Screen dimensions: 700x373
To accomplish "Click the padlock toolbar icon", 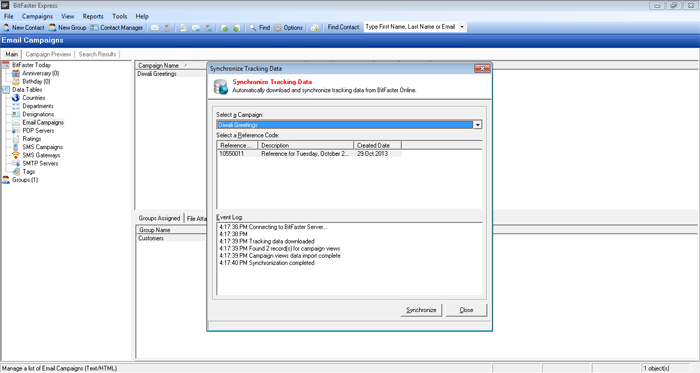I will tap(315, 28).
